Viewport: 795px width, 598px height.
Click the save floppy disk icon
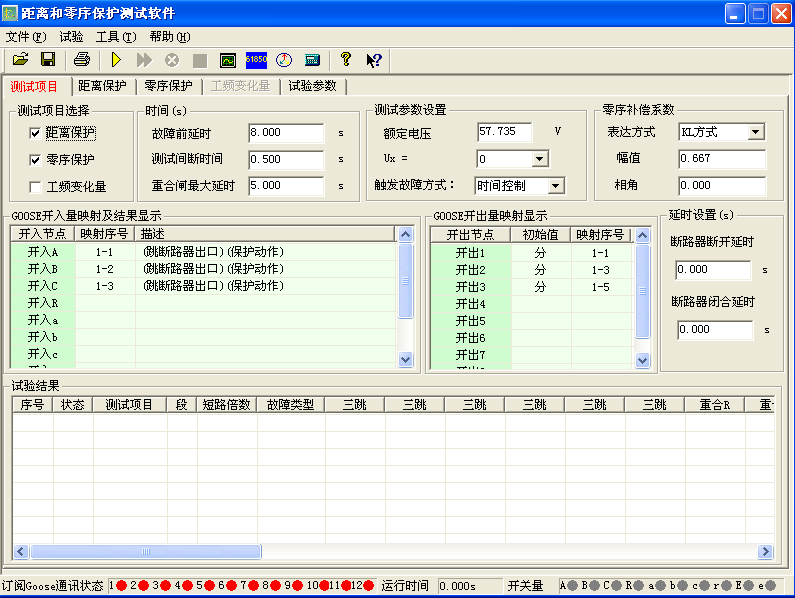[x=47, y=60]
